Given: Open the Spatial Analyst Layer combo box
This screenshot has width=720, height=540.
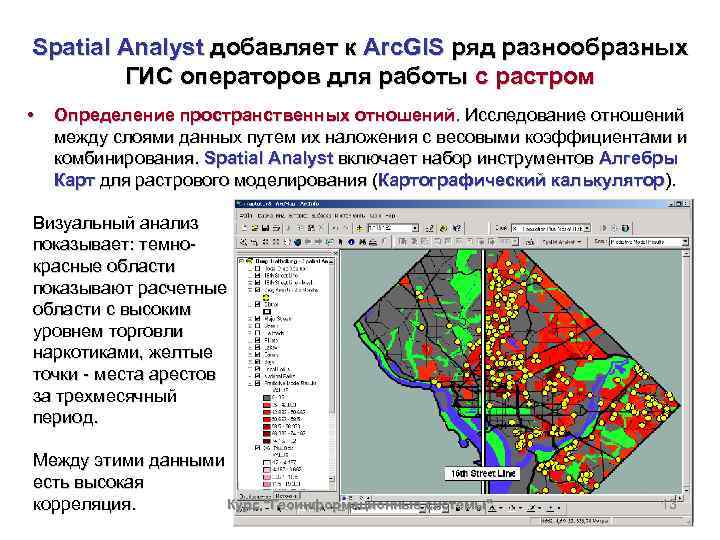Looking at the screenshot, I should (x=649, y=242).
